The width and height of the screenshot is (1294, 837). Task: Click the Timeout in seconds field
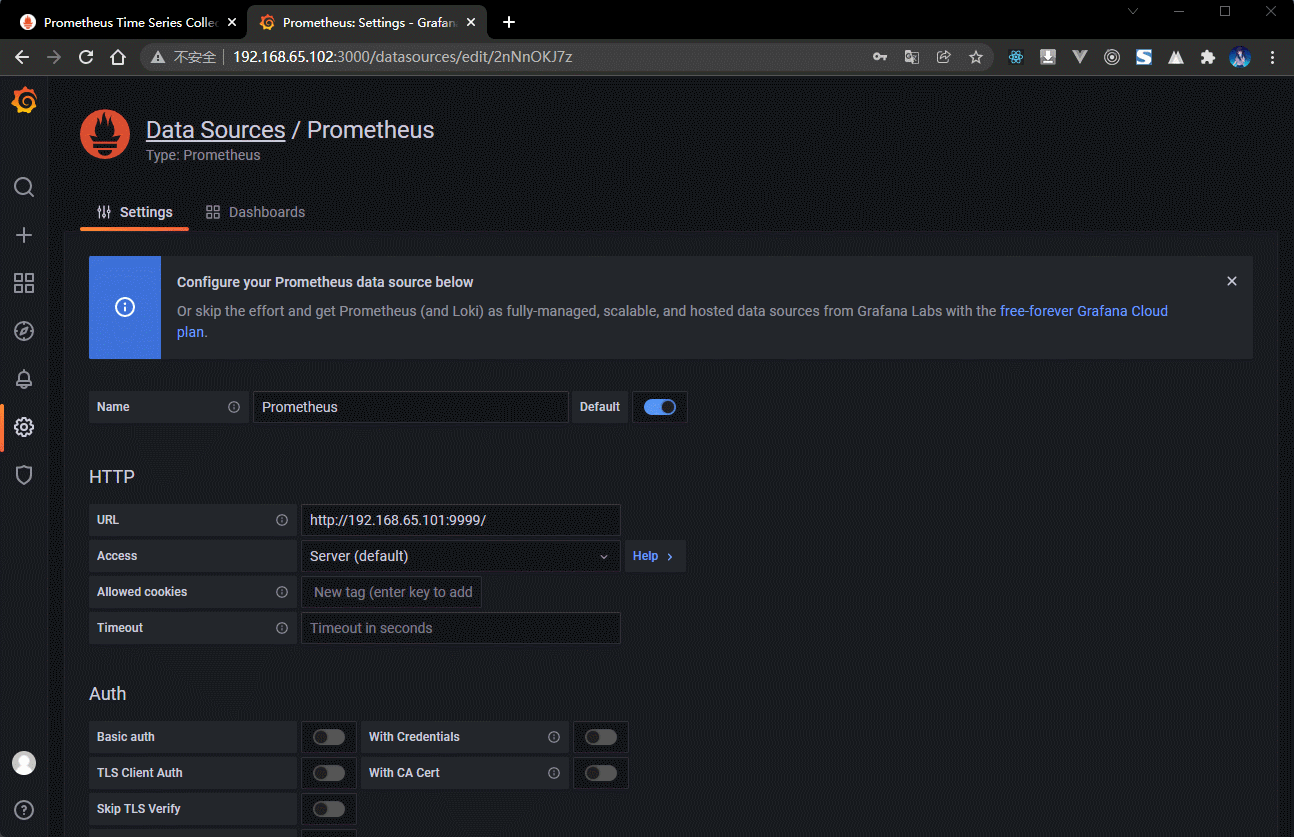tap(461, 628)
